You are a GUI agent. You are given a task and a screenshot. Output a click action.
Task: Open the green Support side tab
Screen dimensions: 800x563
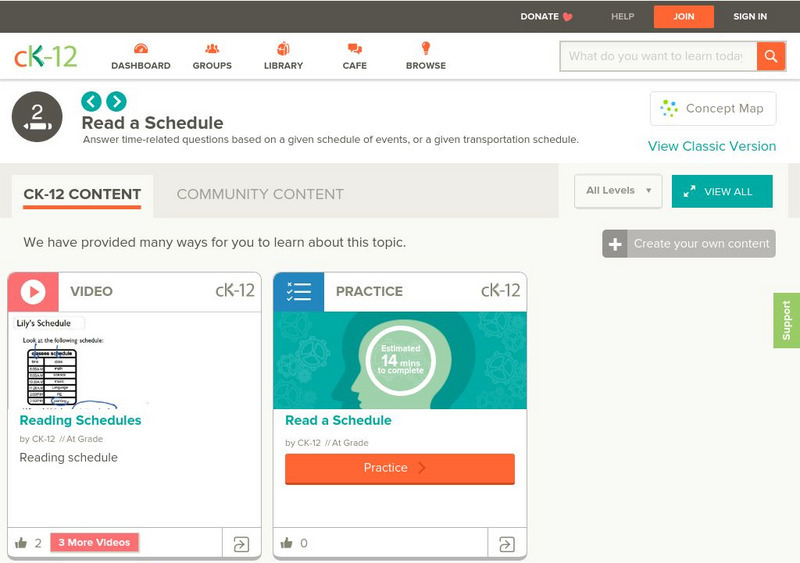point(787,321)
